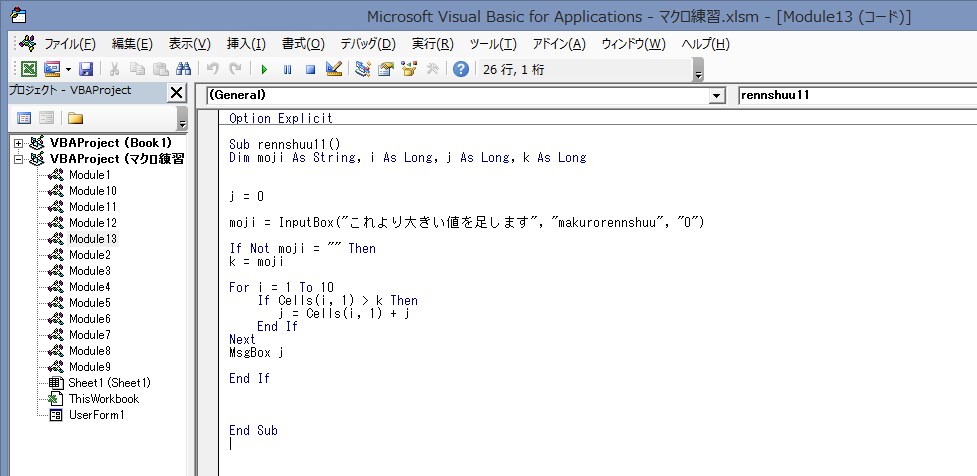Open VBA Help question mark icon
Screen dimensions: 977x476
(460, 69)
